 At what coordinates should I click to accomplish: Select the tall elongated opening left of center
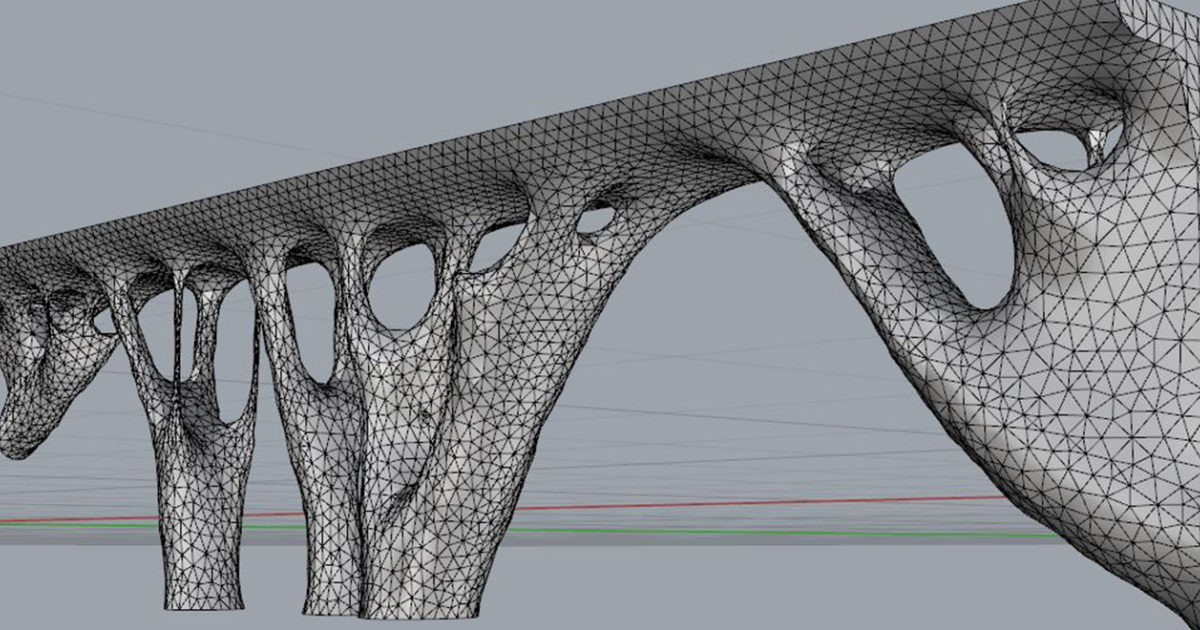(x=310, y=320)
